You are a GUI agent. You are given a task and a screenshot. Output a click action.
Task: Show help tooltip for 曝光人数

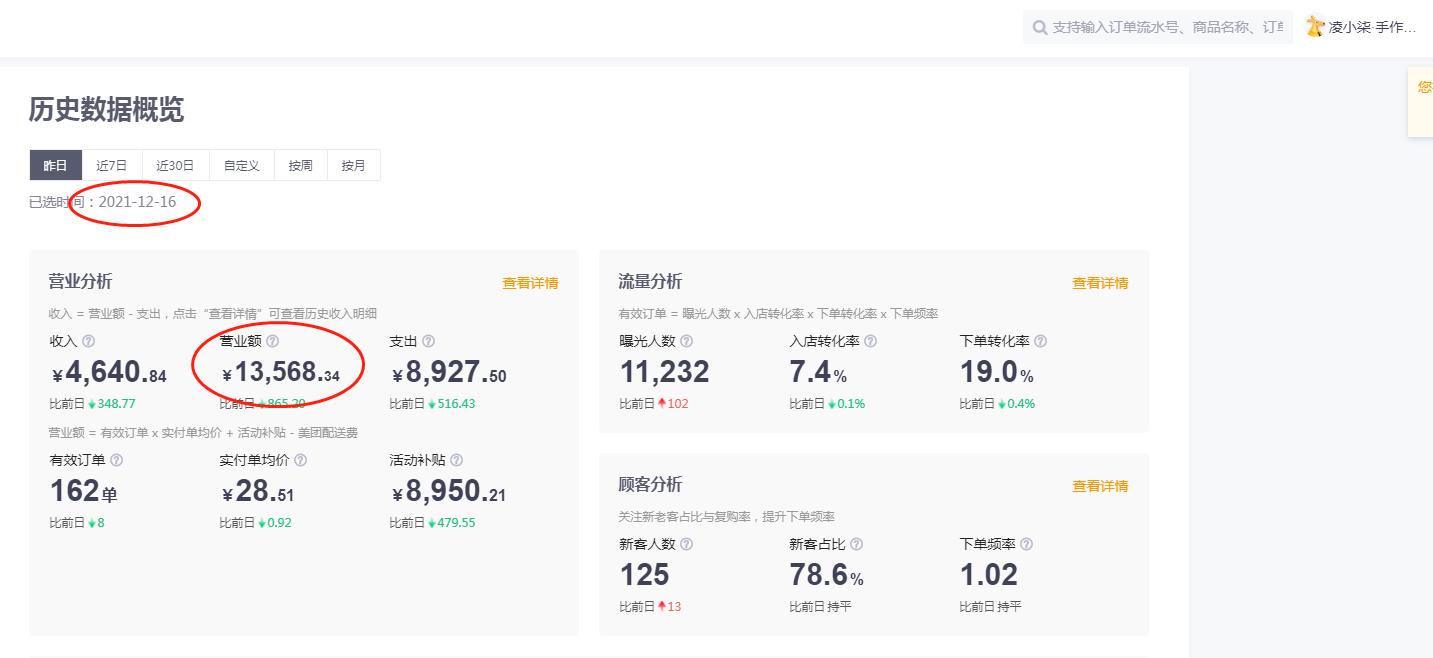point(686,341)
